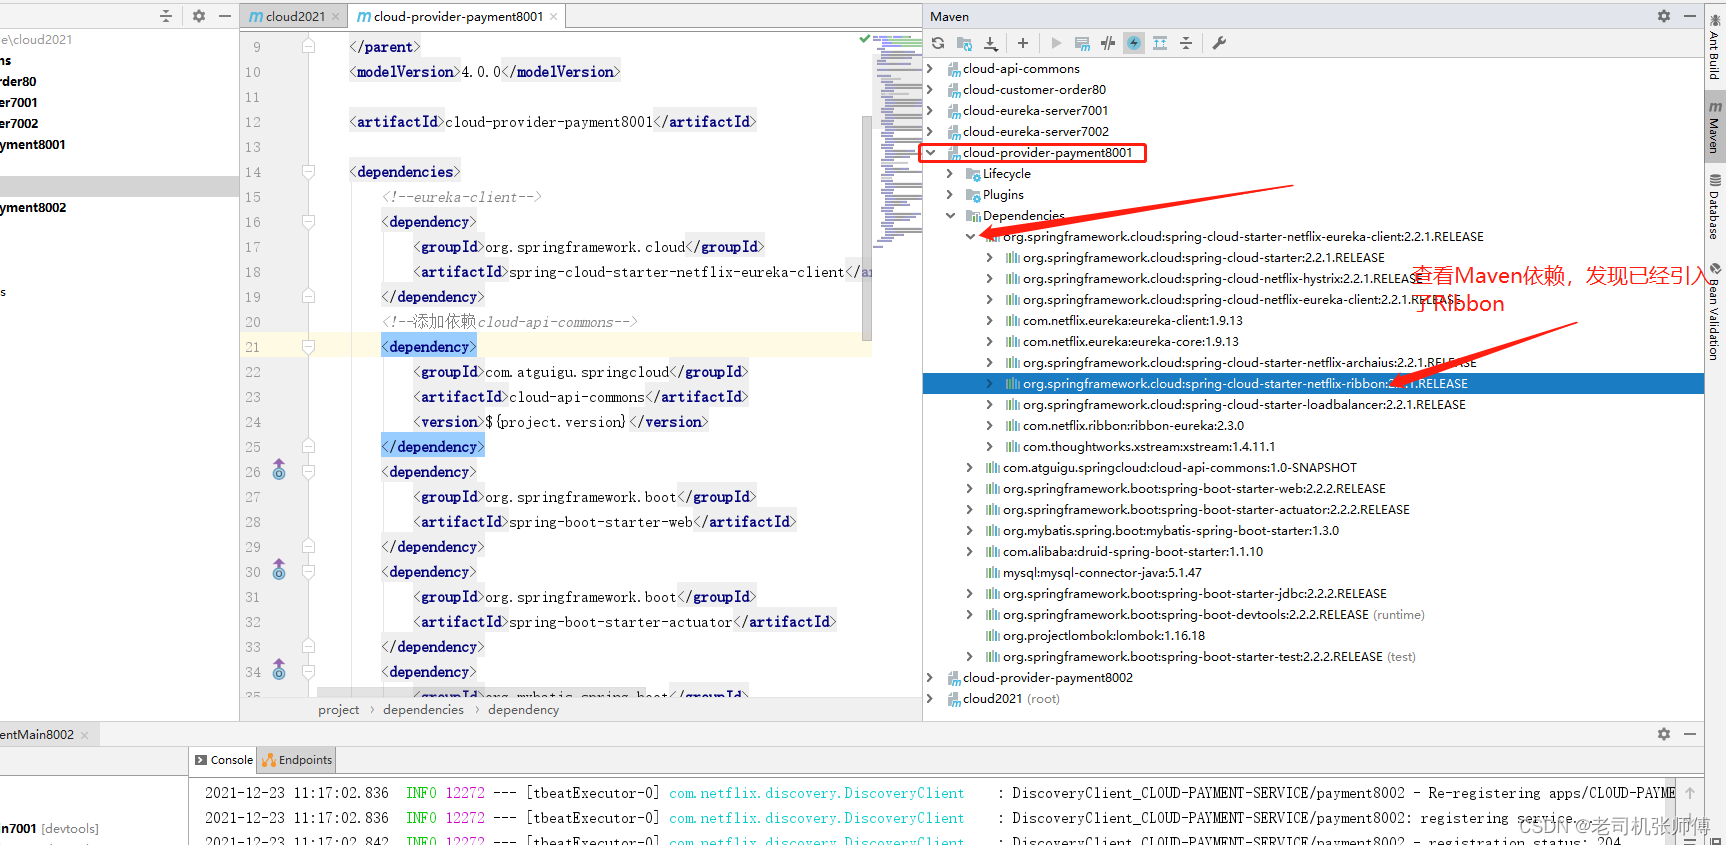Expand cloud-provider-payment8002 Maven module

[930, 678]
